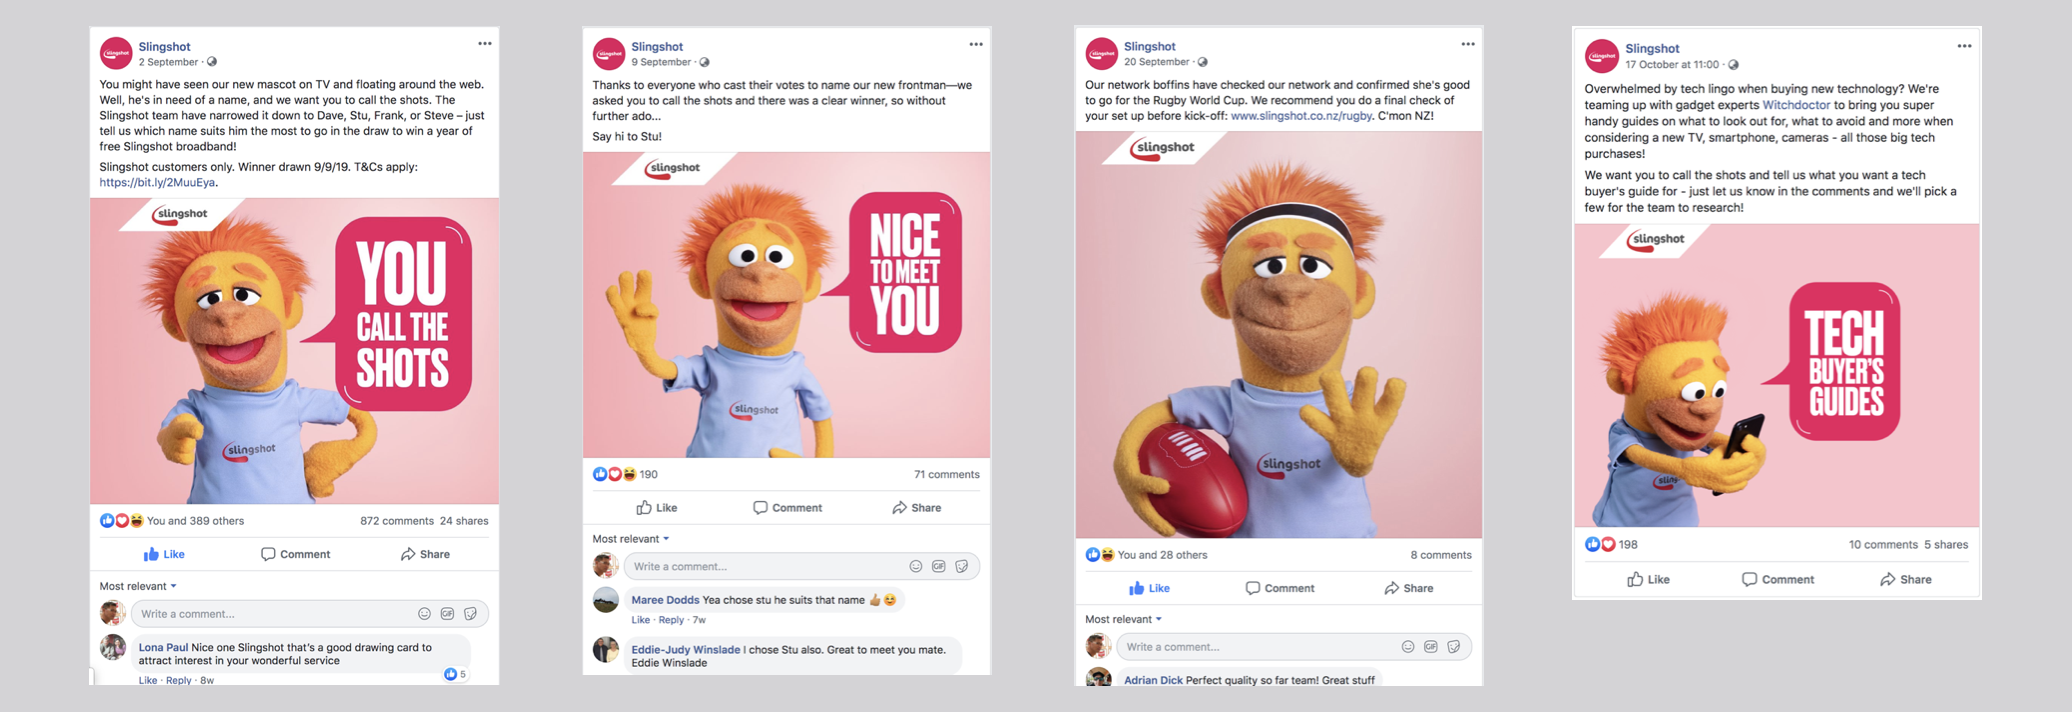Open three-dot options menu on 2 September post
This screenshot has width=2072, height=712.
coord(484,44)
